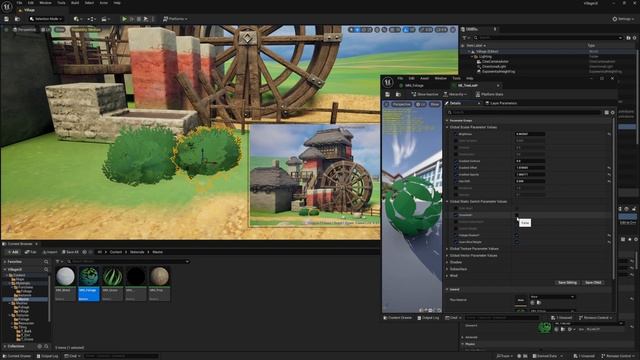Click the Gradient Offset value slider field
Image resolution: width=640 pixels, height=360 pixels.
530,168
